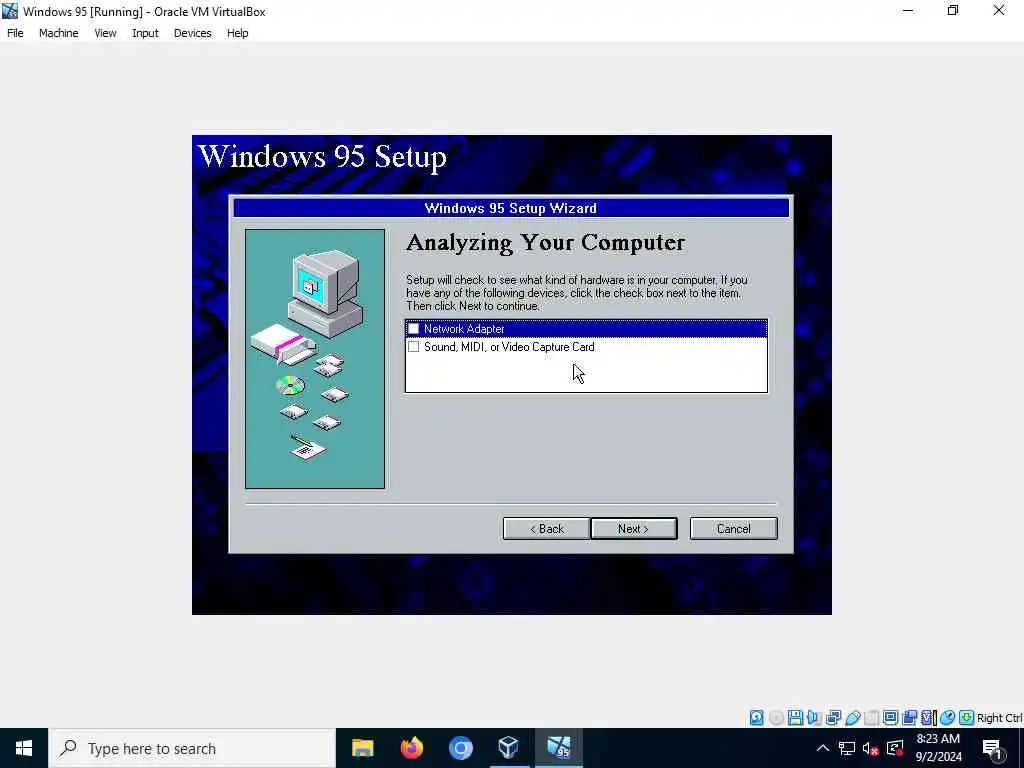Check the Sound, MIDI, or Video Capture Card box
Image resolution: width=1024 pixels, height=768 pixels.
pyautogui.click(x=413, y=347)
